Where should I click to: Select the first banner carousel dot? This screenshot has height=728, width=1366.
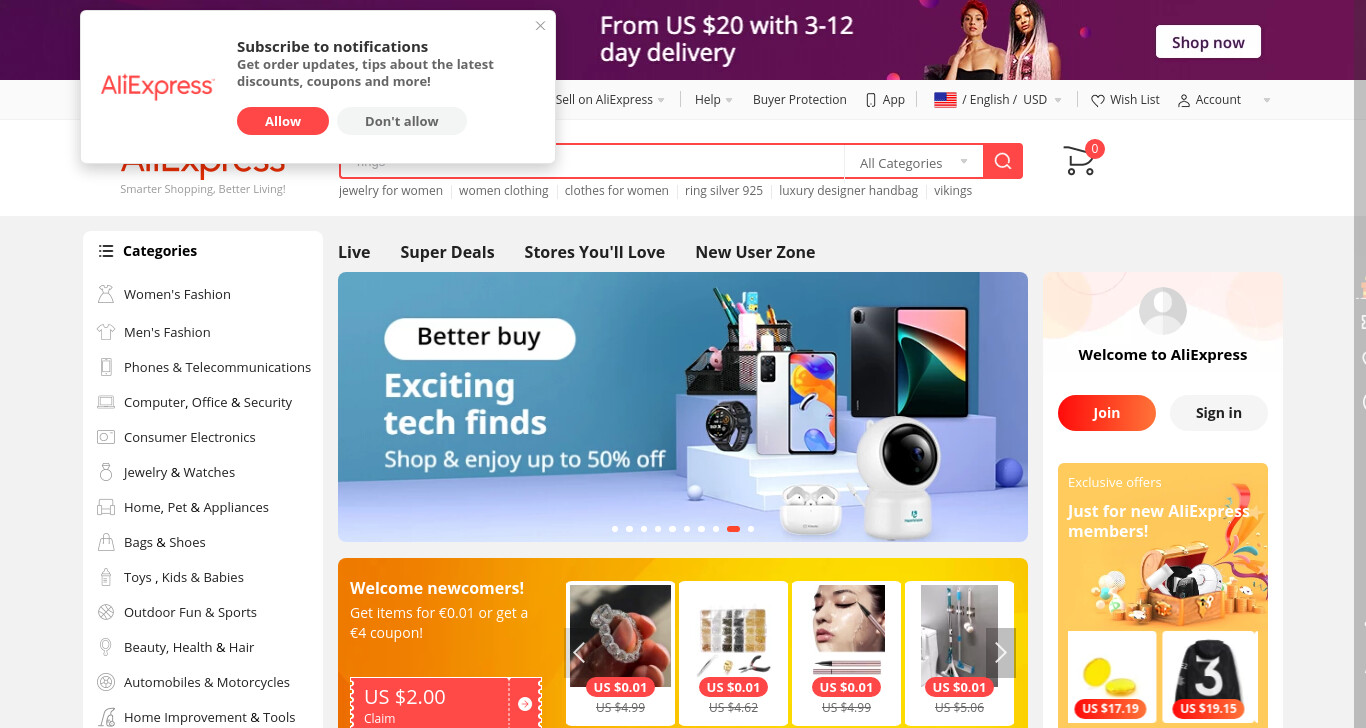point(615,528)
